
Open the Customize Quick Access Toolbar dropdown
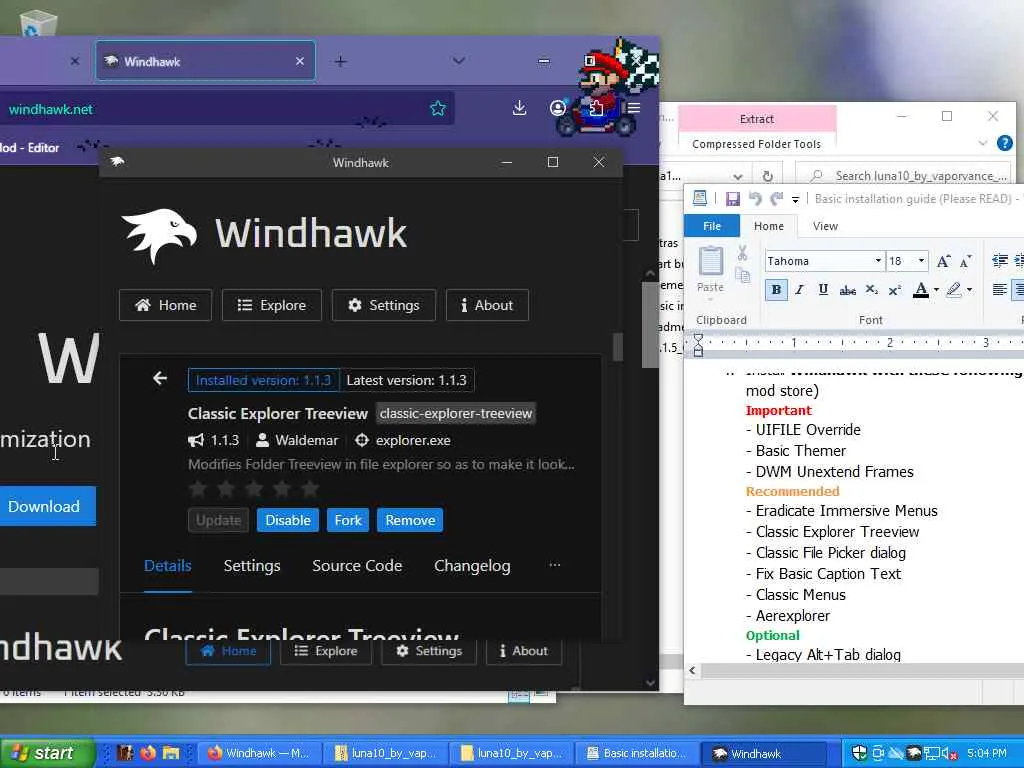[x=795, y=199]
